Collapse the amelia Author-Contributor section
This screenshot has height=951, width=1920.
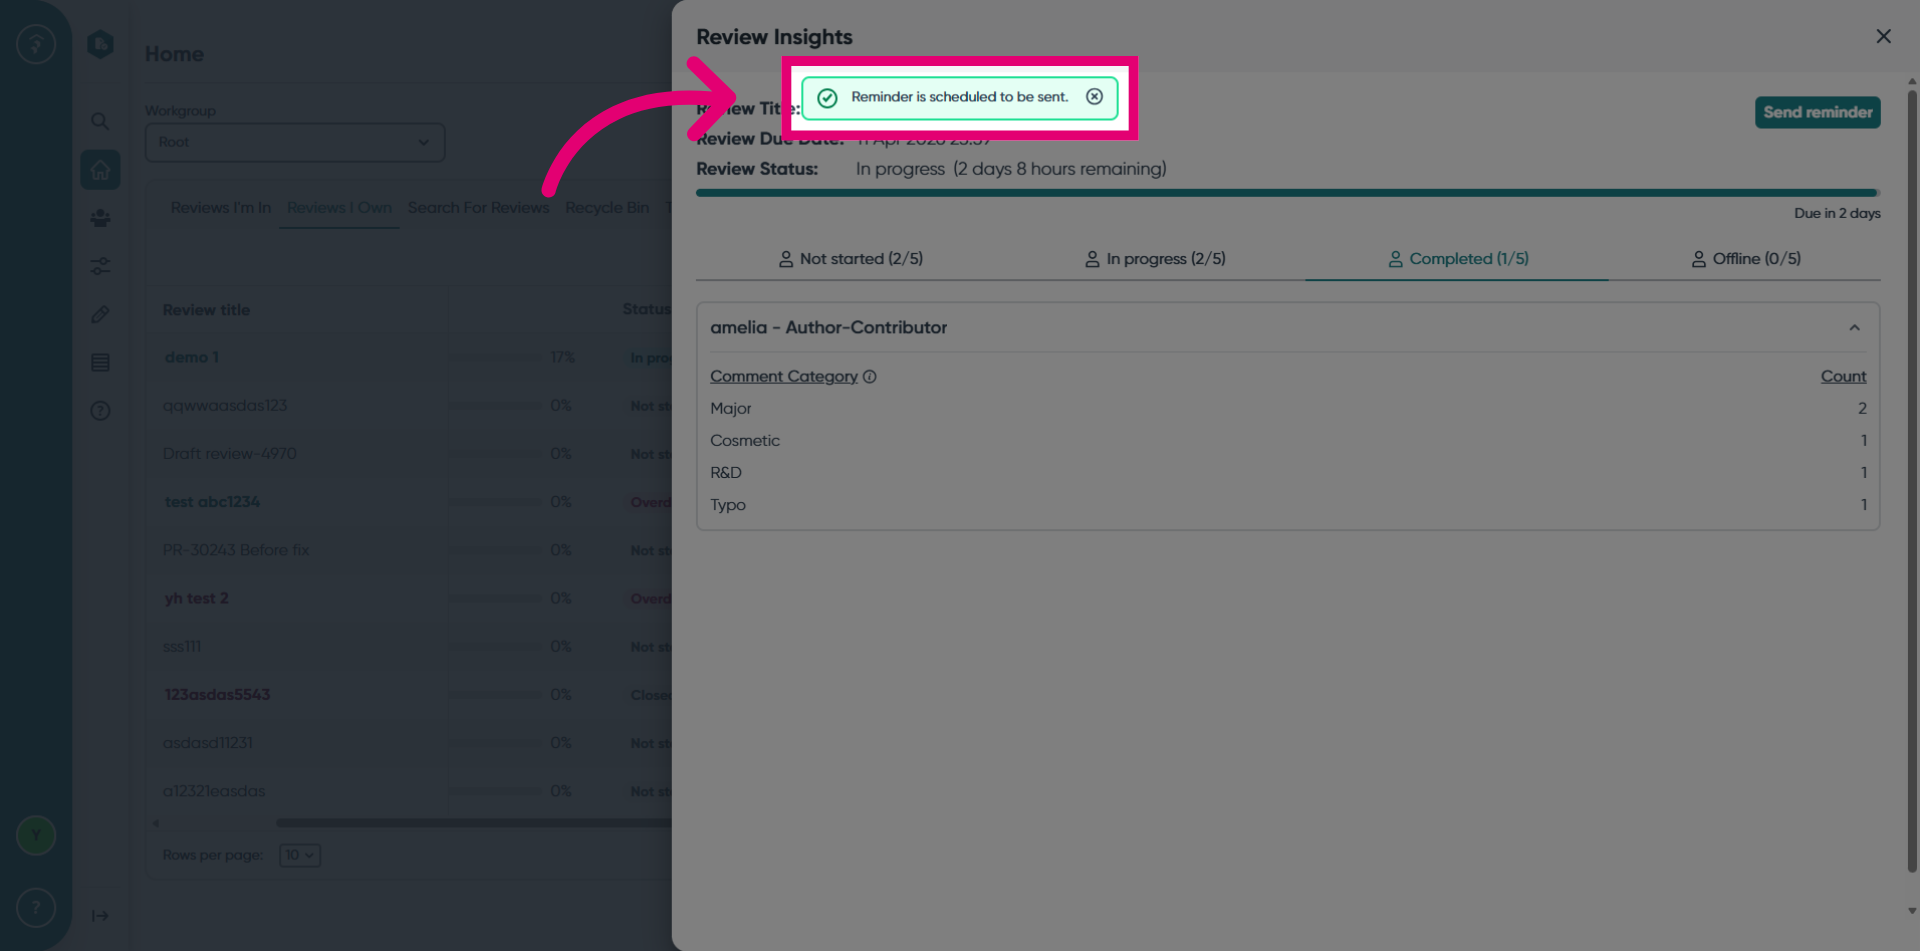(x=1854, y=328)
